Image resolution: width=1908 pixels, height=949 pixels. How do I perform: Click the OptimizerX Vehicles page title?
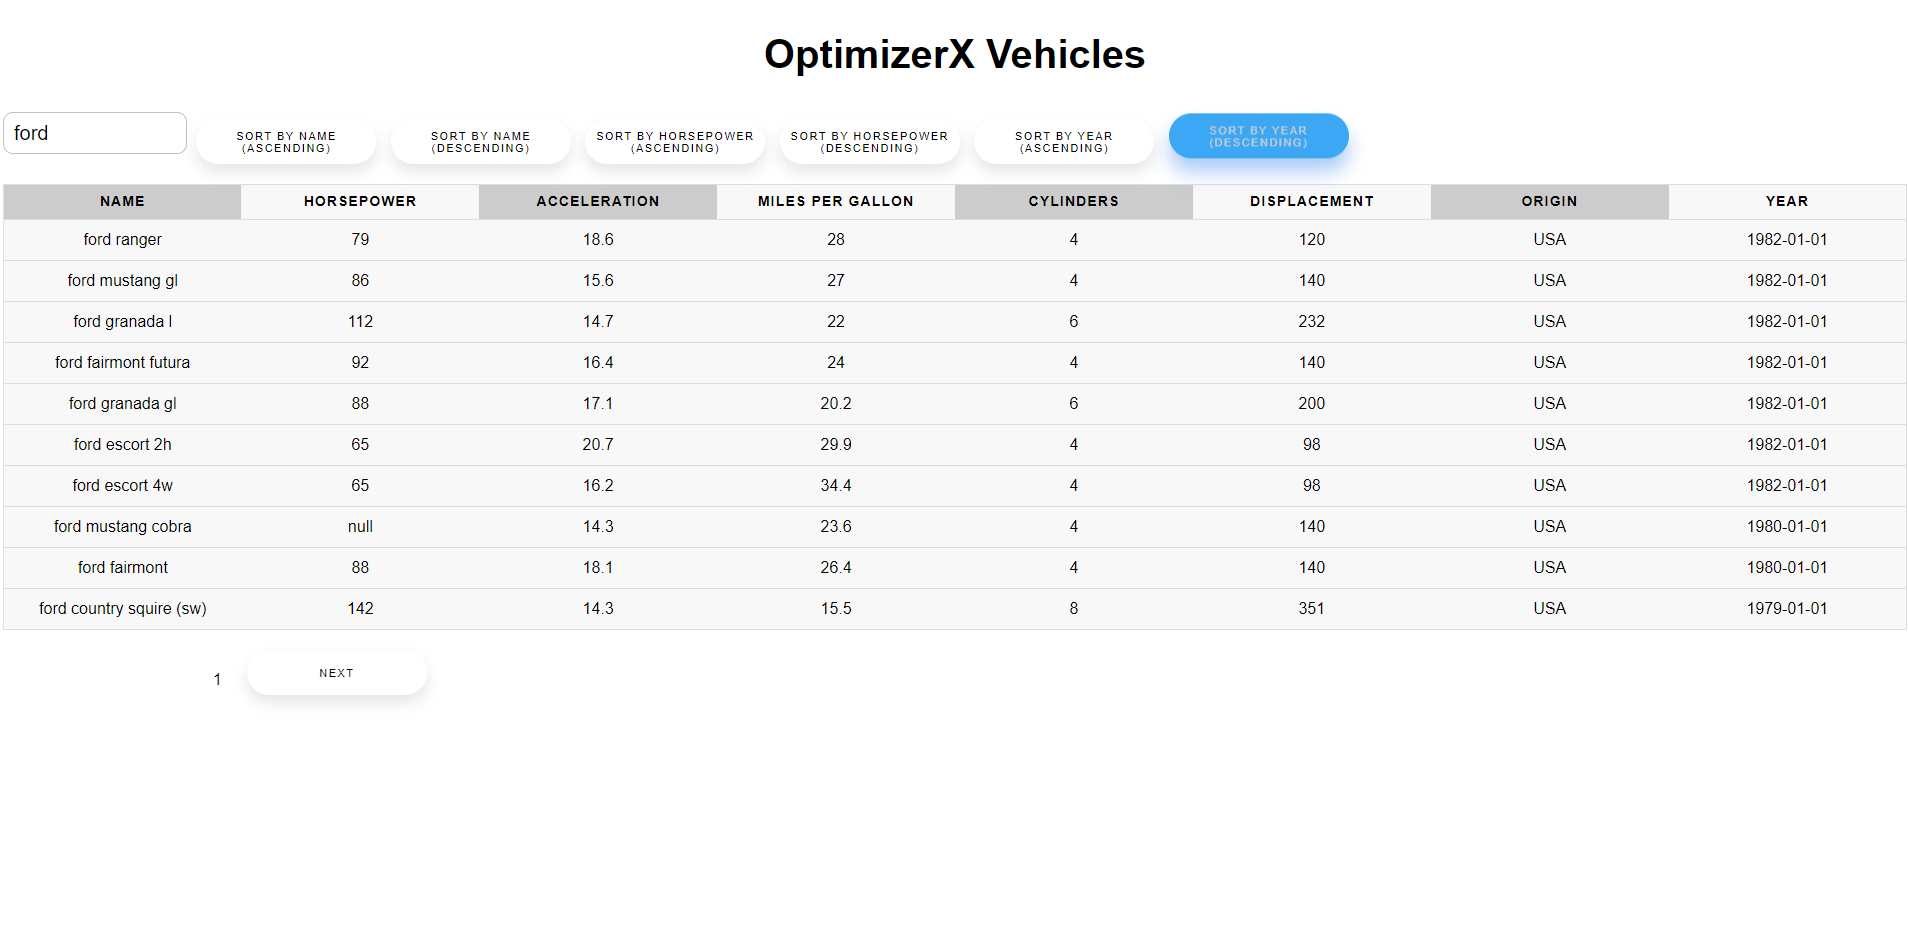point(954,54)
